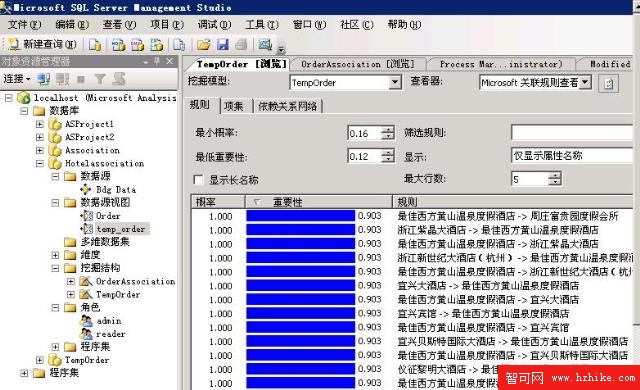Select rule 宜兴宾馆 -> 最佳西方黄山温泉度假酒店
The width and height of the screenshot is (640, 390).
[x=483, y=313]
